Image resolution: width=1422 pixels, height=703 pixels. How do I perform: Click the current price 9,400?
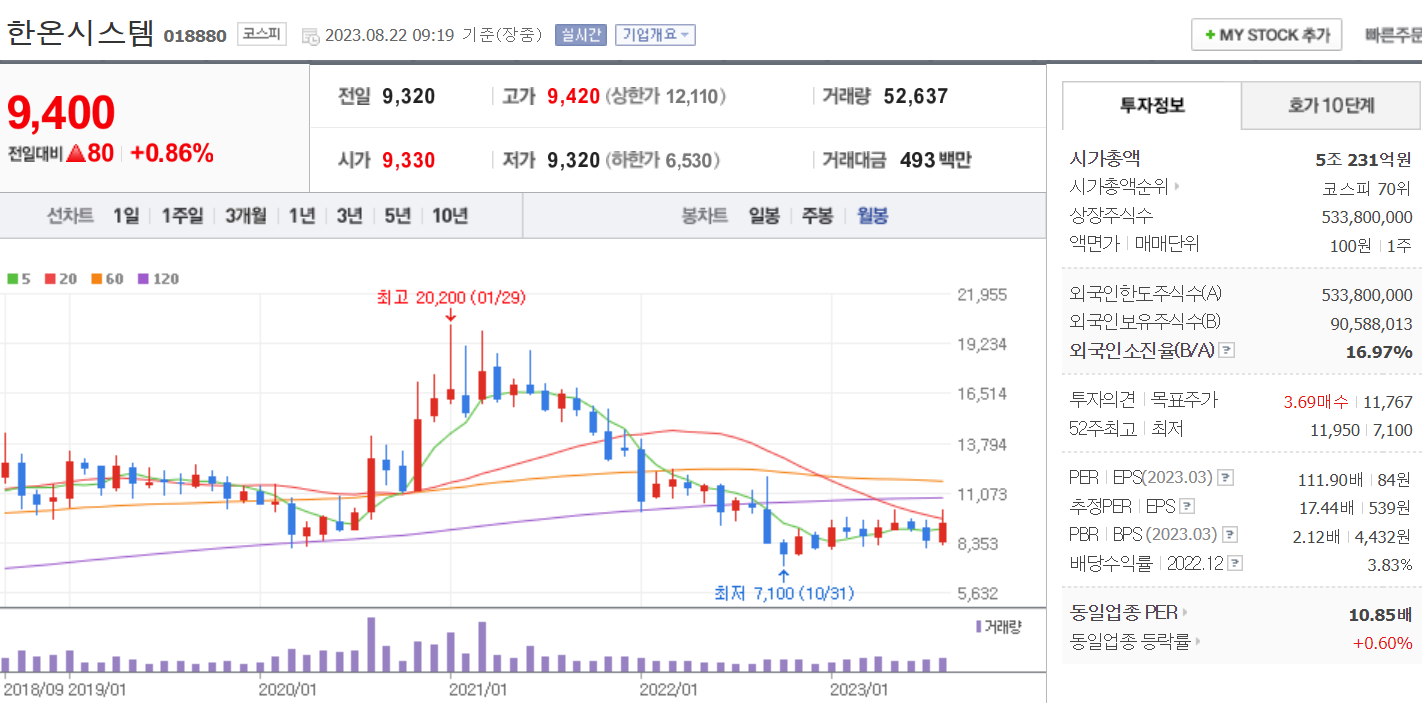tap(61, 114)
